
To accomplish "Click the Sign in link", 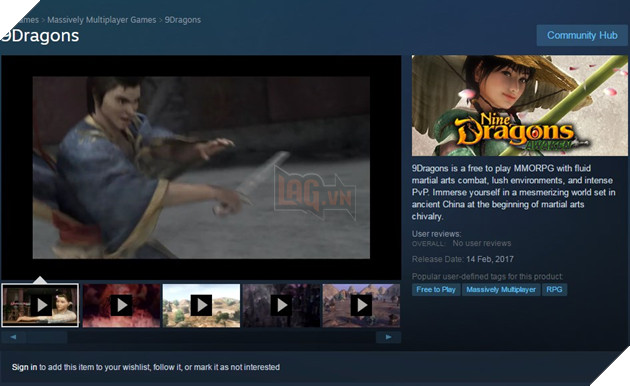I will pyautogui.click(x=25, y=367).
